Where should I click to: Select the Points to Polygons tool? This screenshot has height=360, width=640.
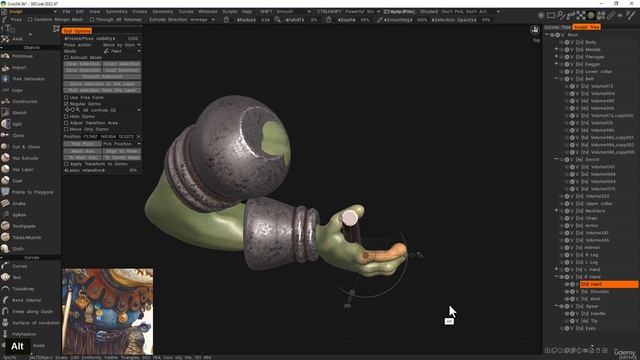[x=33, y=192]
